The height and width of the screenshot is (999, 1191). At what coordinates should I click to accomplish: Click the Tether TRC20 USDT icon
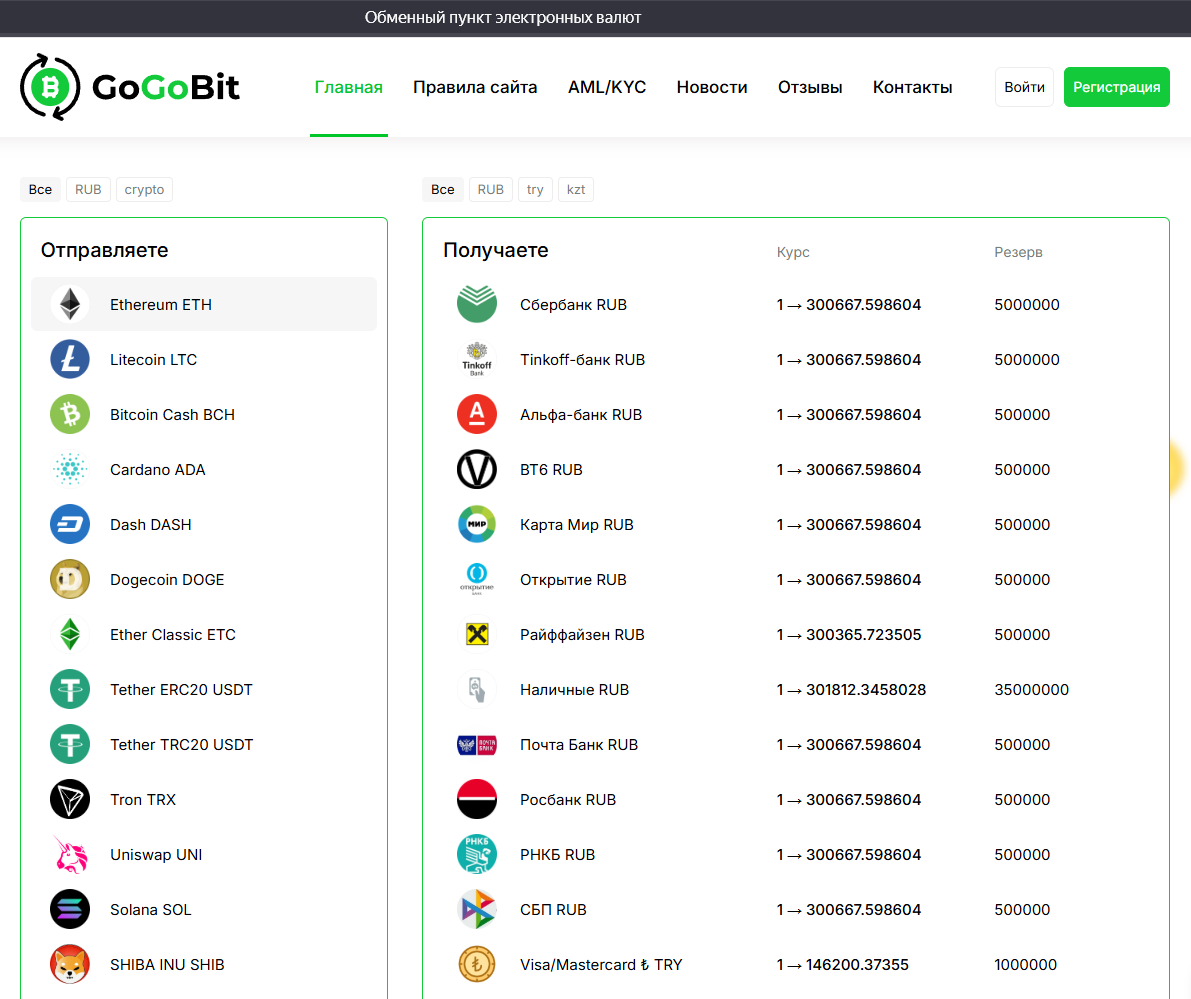[70, 745]
